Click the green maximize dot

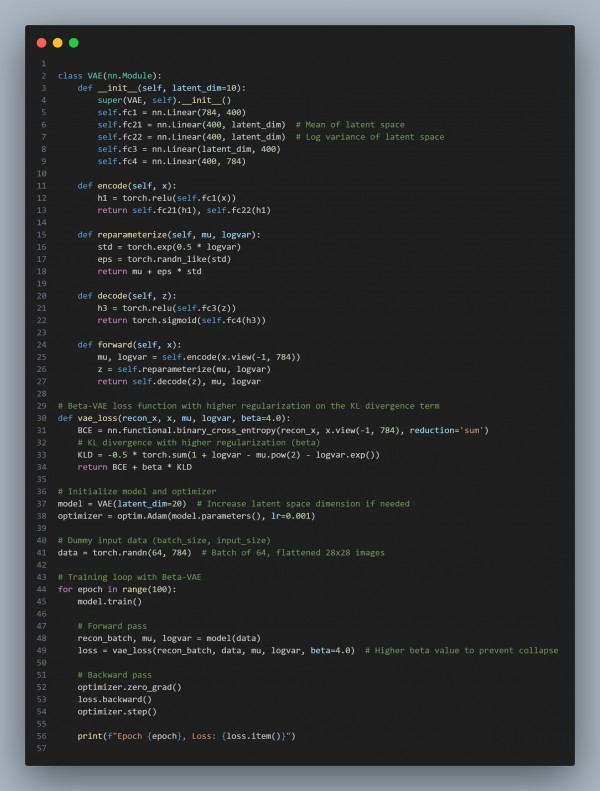click(74, 43)
